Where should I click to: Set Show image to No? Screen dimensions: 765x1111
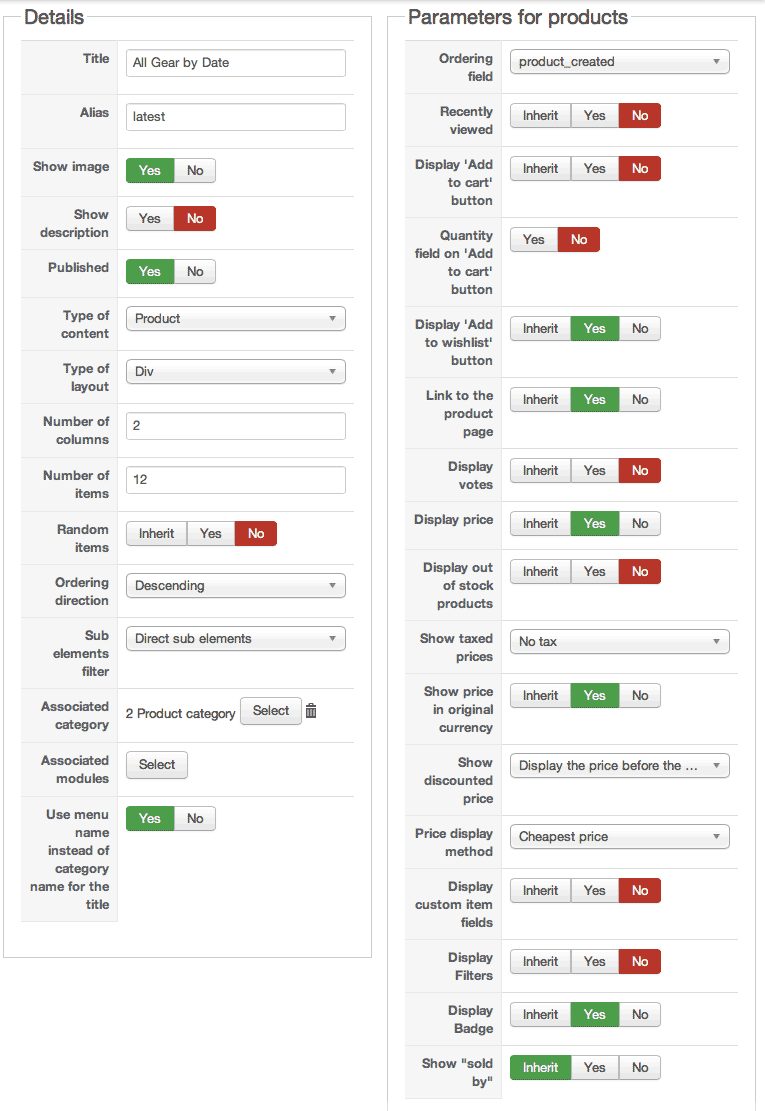[x=195, y=170]
